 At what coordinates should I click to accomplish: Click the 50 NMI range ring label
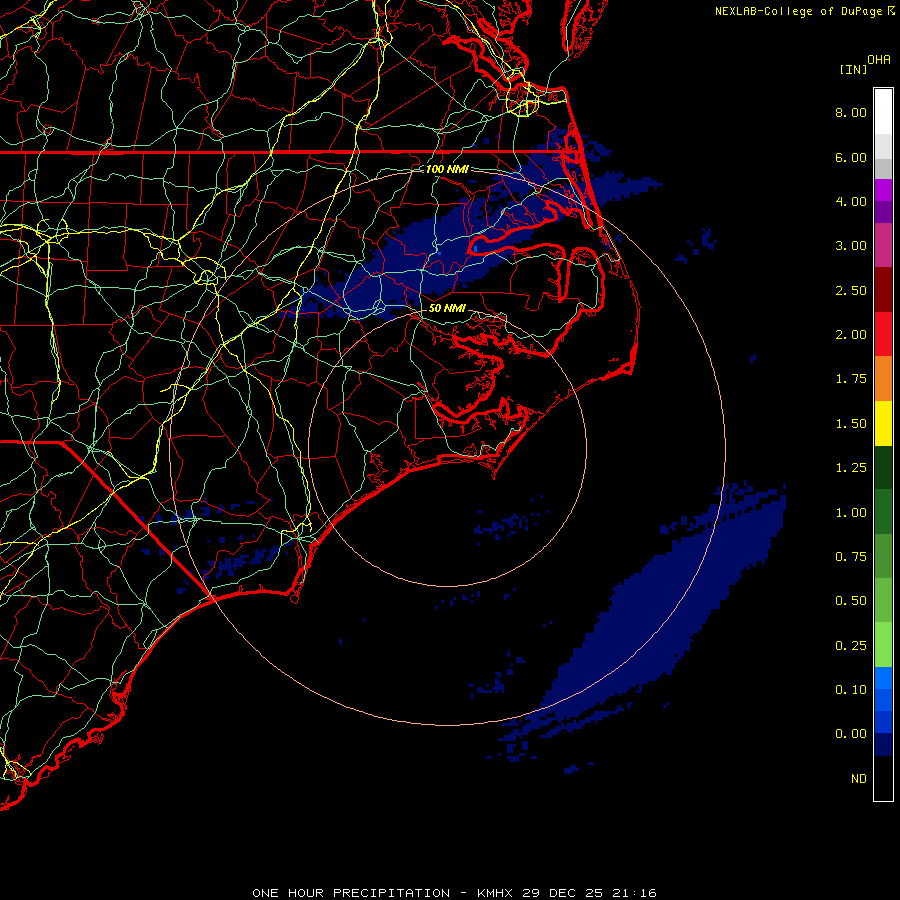tap(447, 308)
